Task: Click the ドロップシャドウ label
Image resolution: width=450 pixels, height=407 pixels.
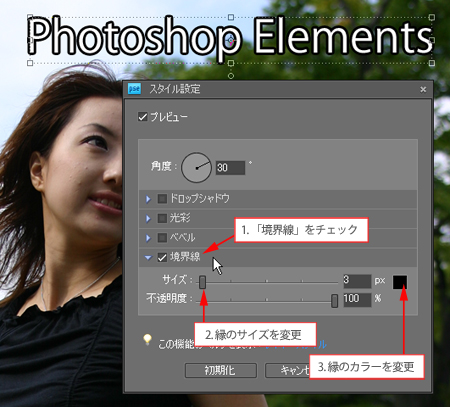Action: tap(200, 199)
